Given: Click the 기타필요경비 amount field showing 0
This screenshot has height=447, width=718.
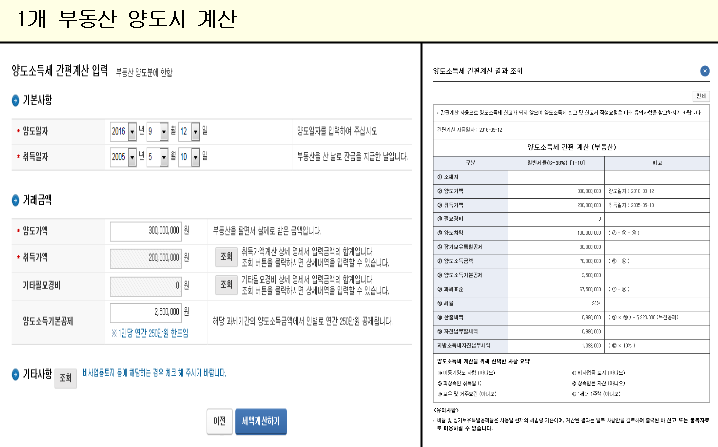Looking at the screenshot, I should (146, 286).
